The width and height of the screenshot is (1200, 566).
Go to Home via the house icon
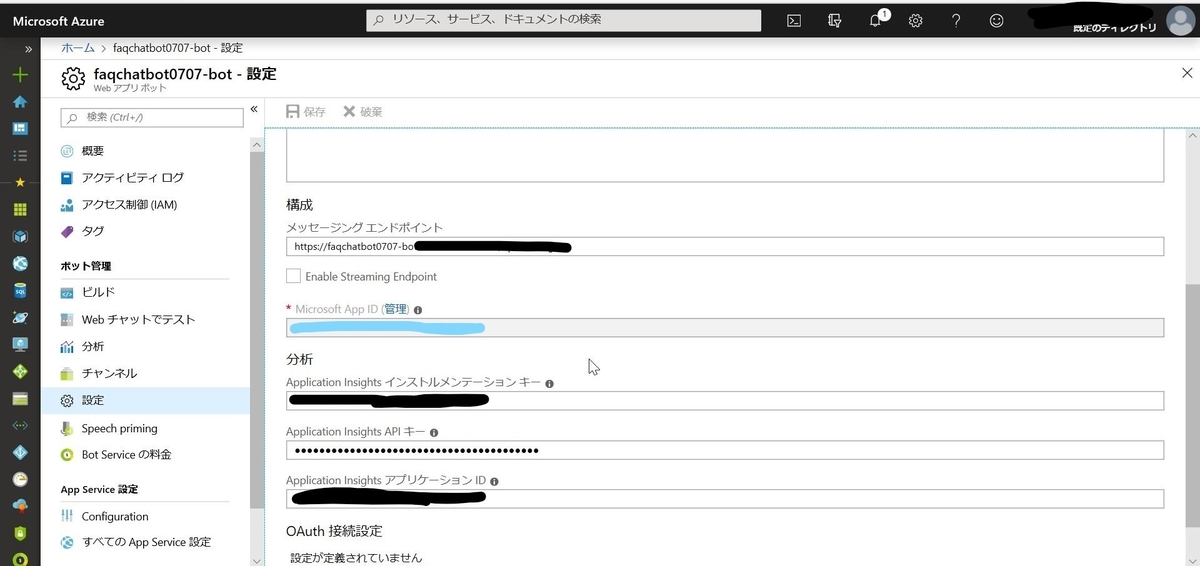pos(20,102)
